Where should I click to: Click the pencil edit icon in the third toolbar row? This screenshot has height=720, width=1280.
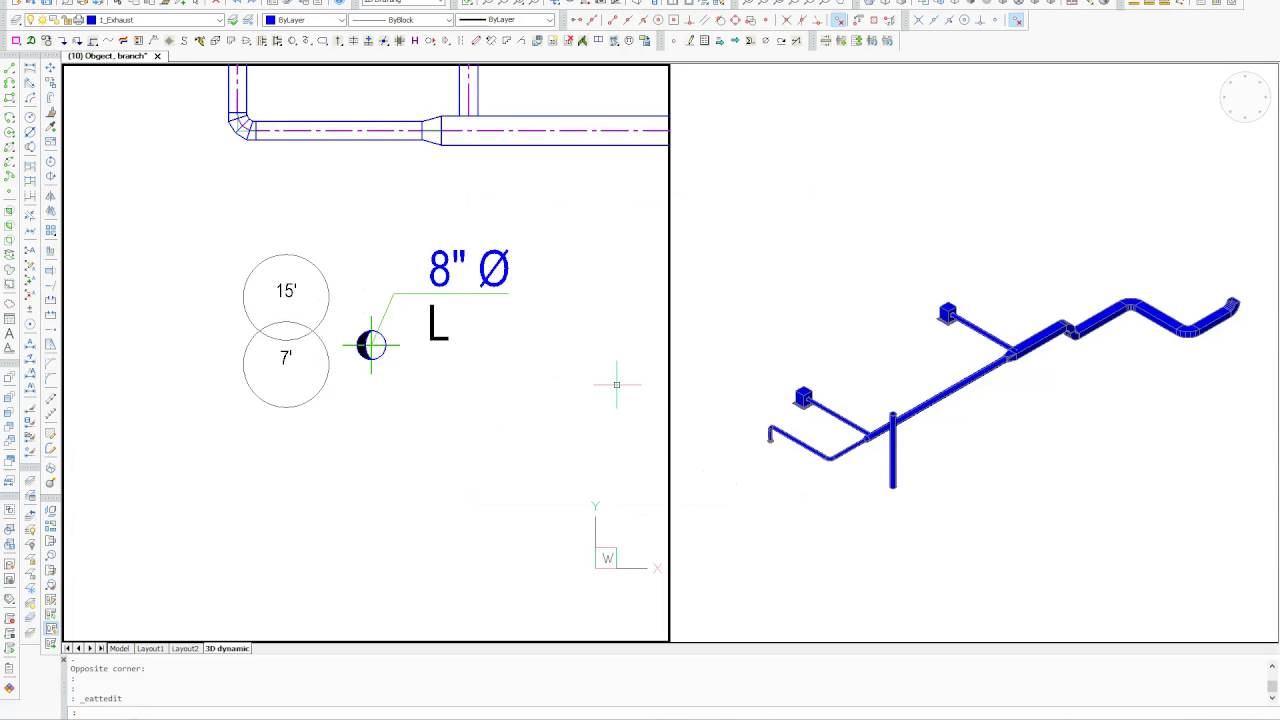click(x=690, y=41)
